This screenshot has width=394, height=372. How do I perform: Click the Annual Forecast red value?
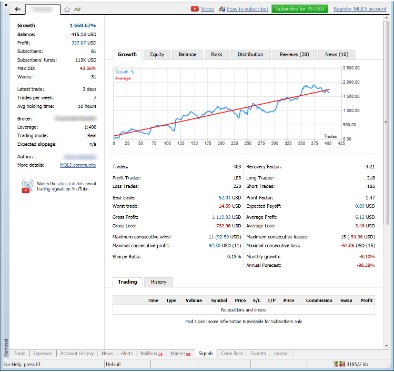point(366,265)
